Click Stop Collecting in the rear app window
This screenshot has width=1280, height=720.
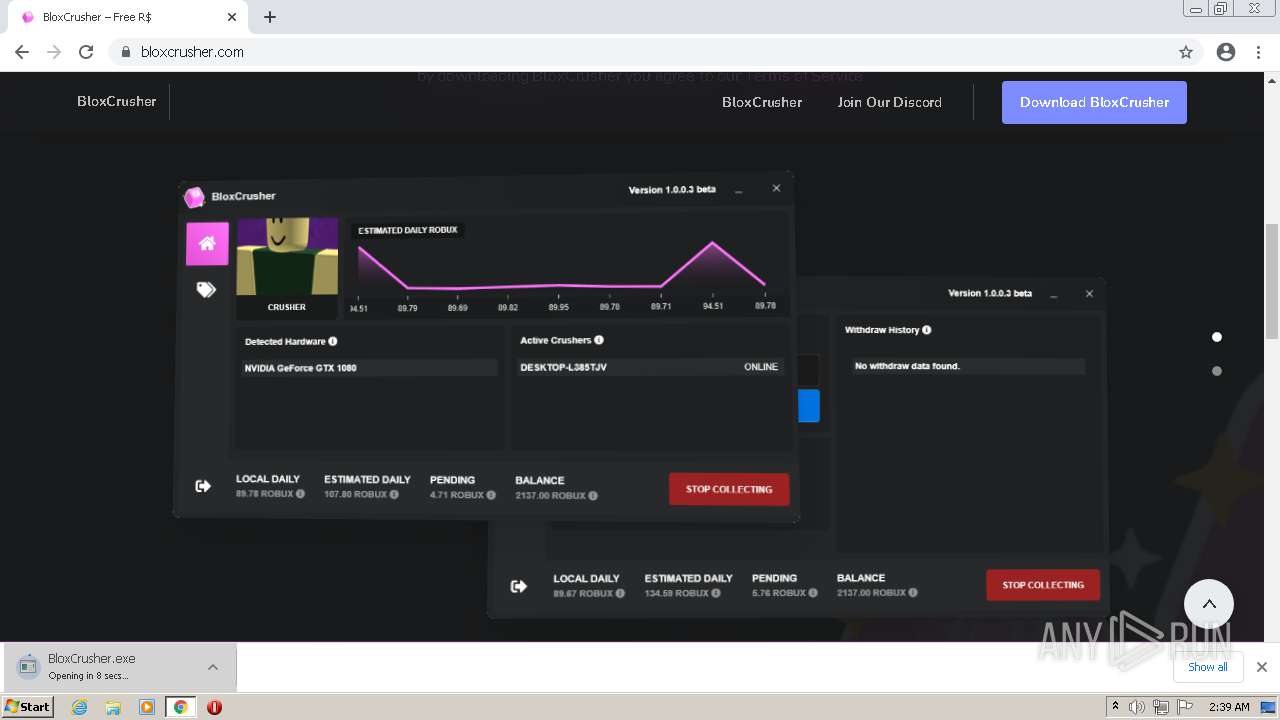1043,585
